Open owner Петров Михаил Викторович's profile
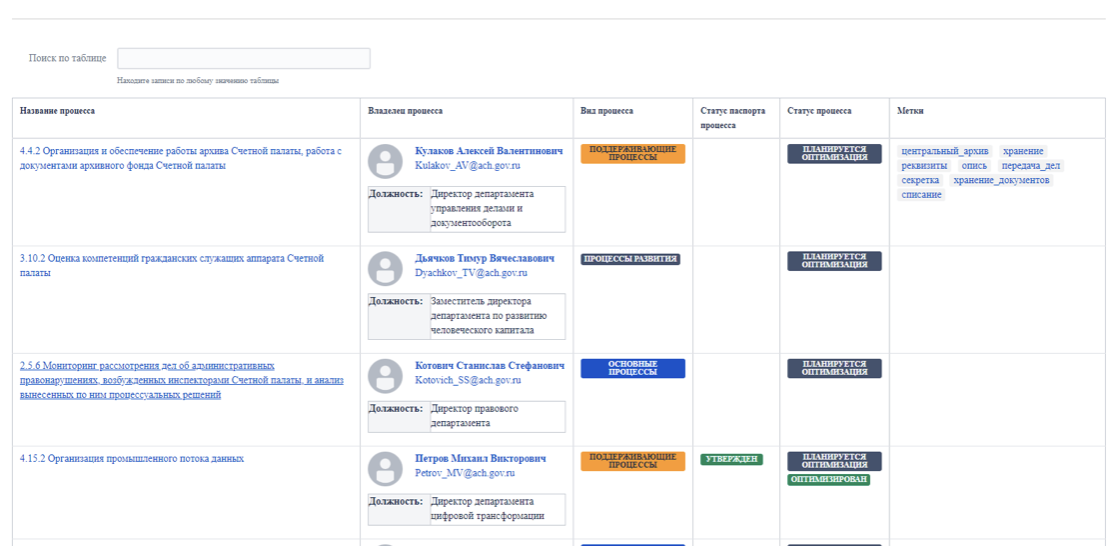1116x554 pixels. pyautogui.click(x=480, y=458)
